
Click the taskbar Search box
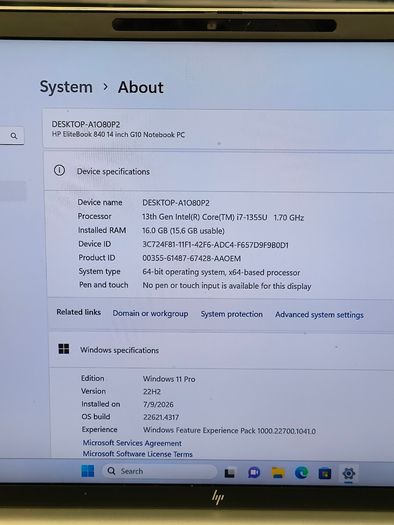pos(160,471)
